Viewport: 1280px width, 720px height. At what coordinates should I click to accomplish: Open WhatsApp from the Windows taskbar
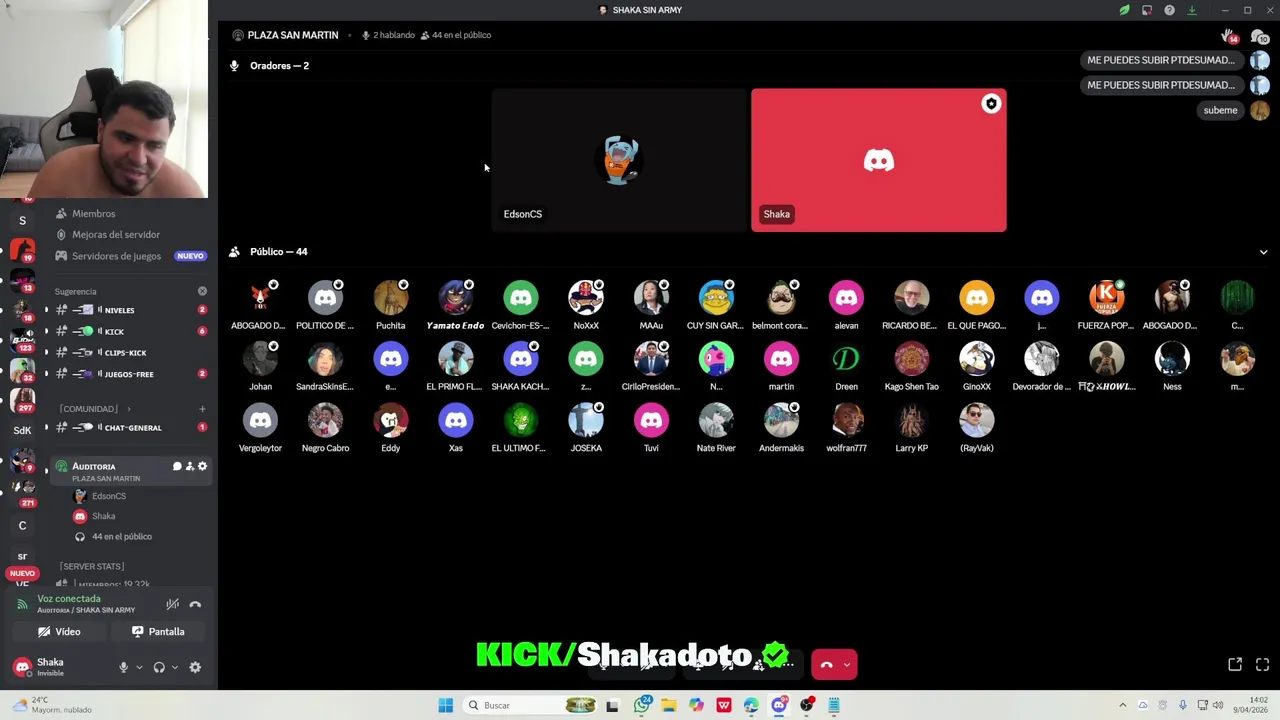pyautogui.click(x=642, y=705)
